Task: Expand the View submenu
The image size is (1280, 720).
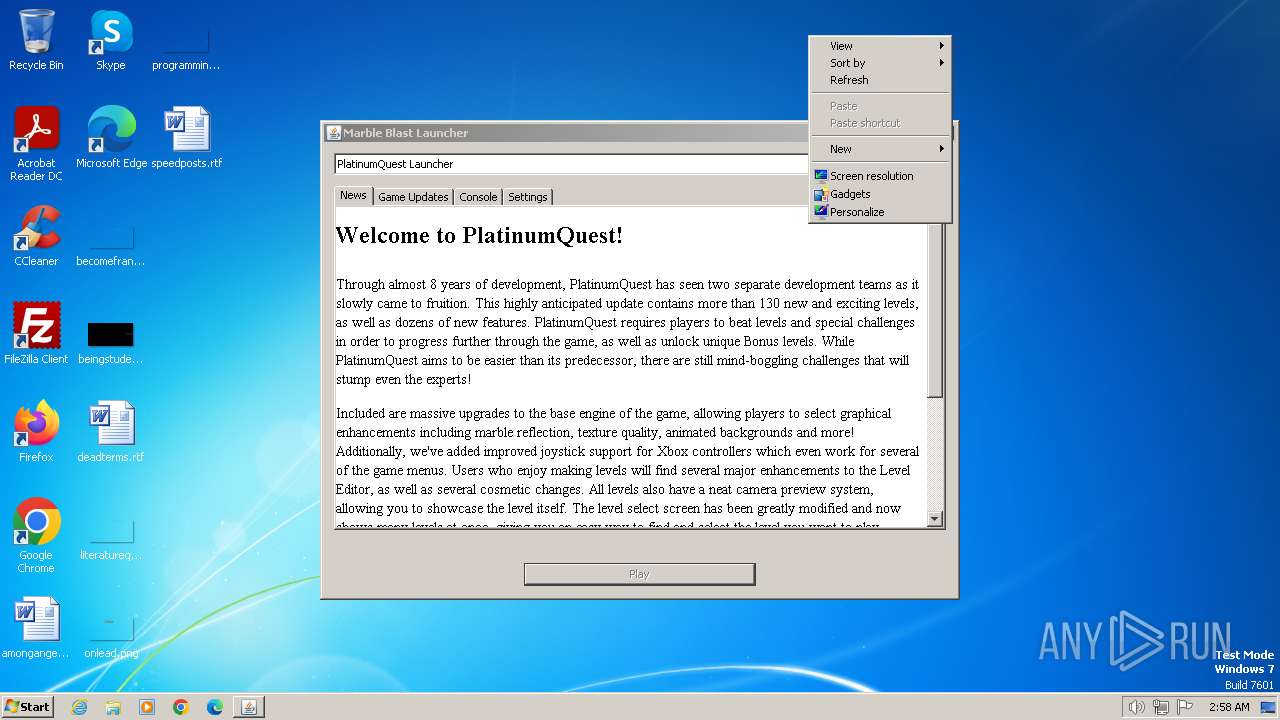Action: pyautogui.click(x=880, y=46)
